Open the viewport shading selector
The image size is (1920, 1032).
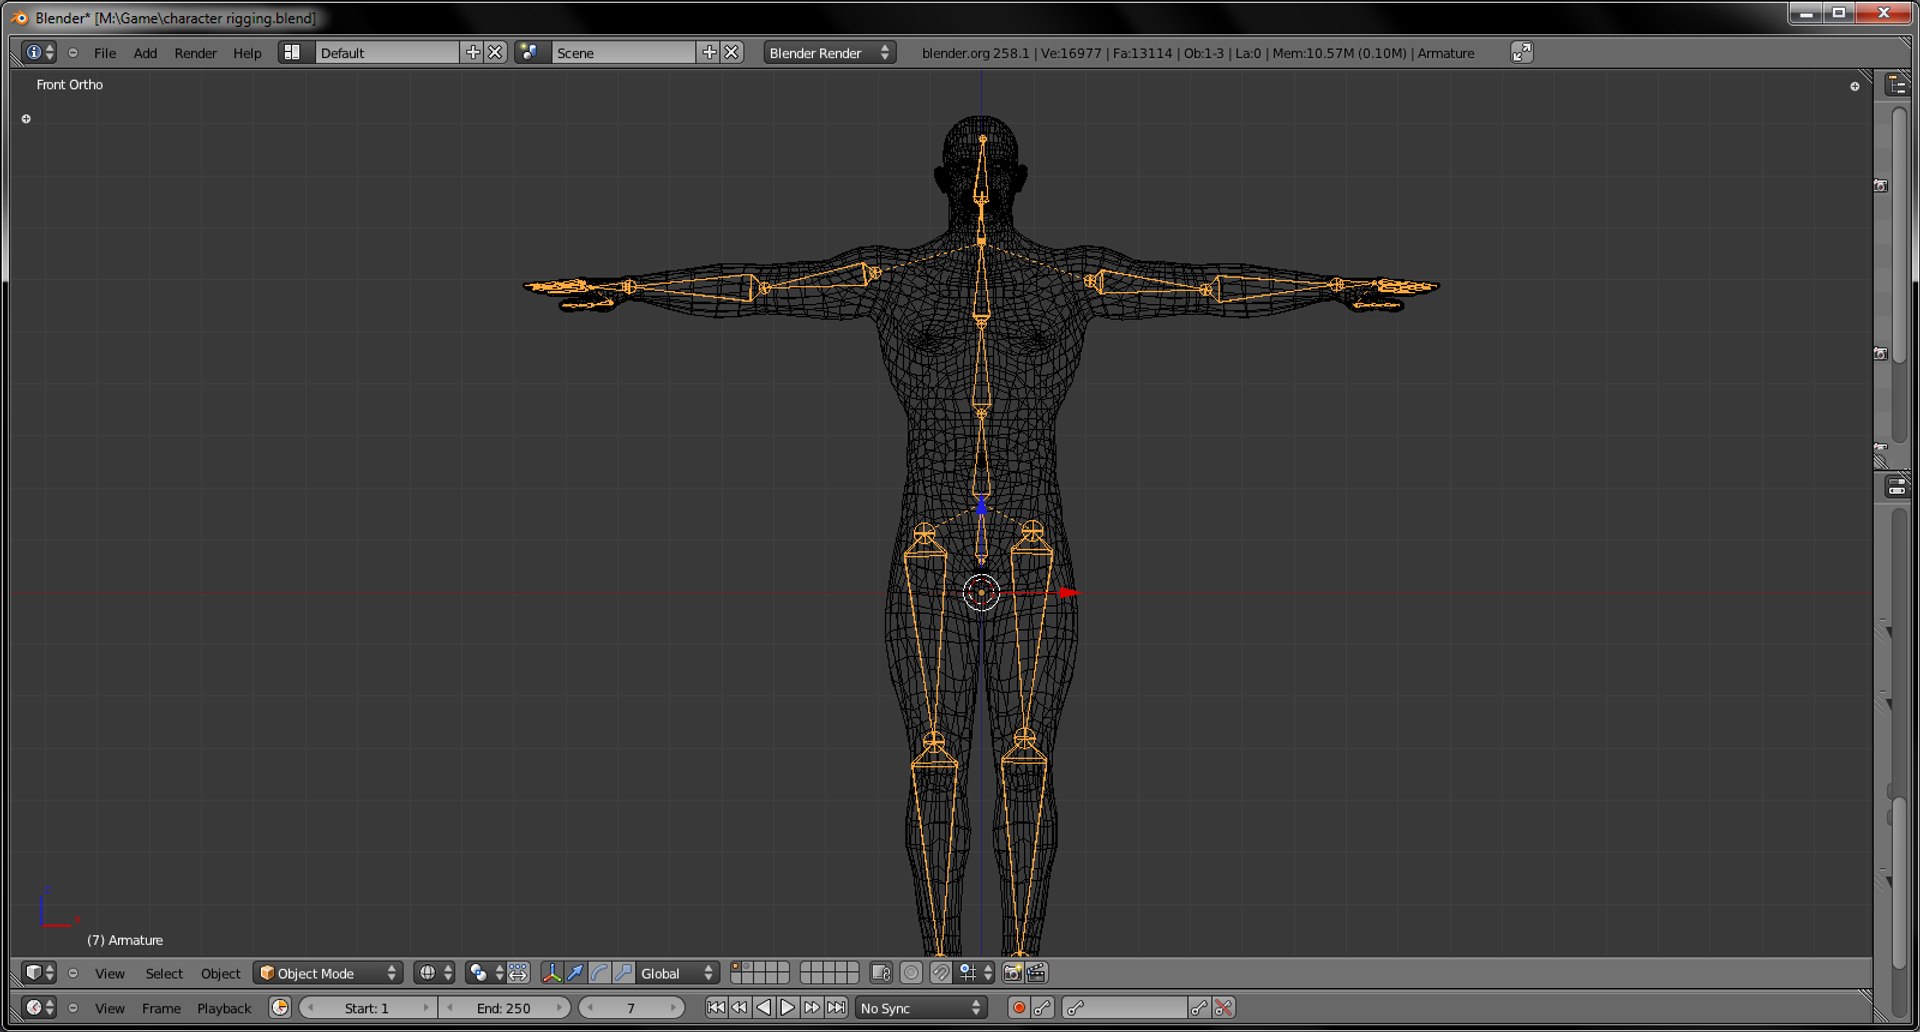coord(434,973)
